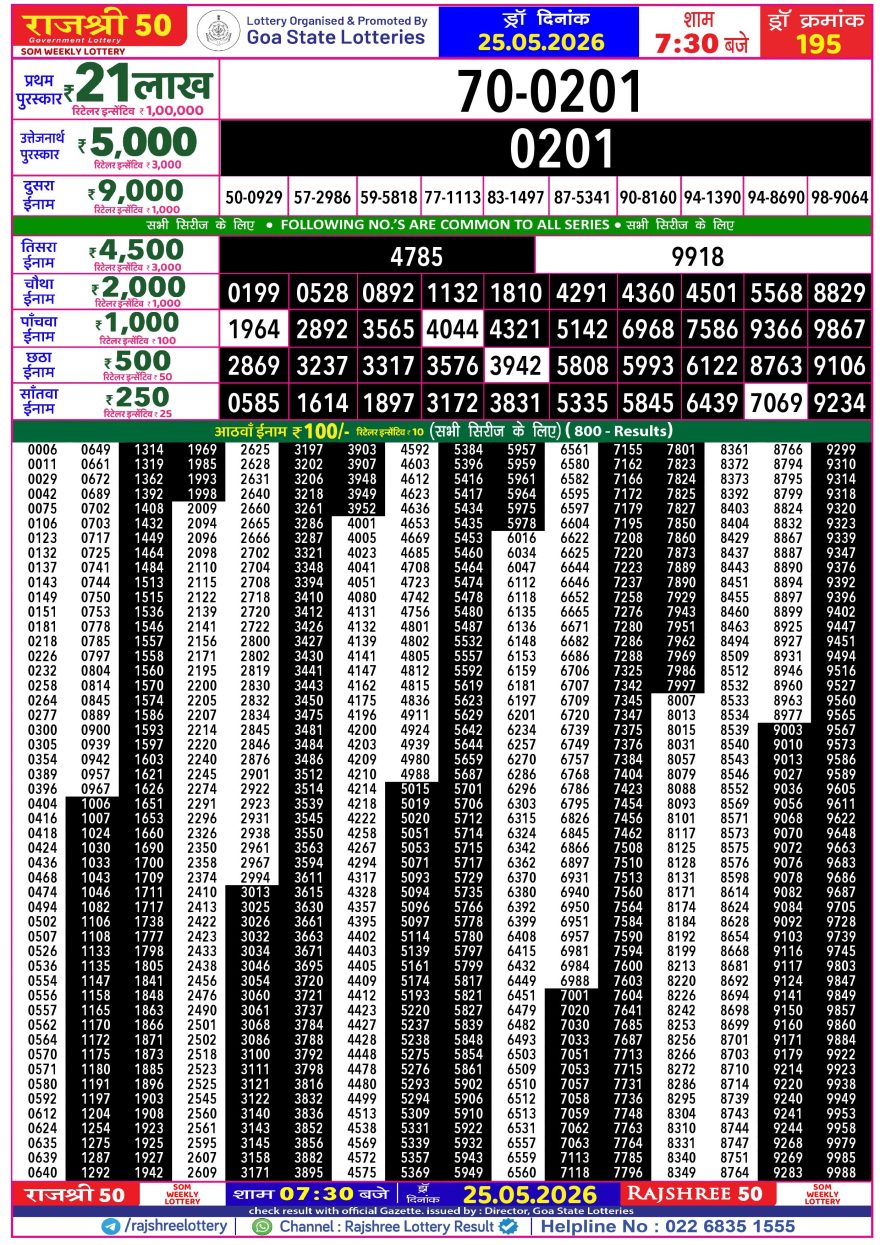Click the blue verified badge after Rajshree Lottery Result
The width and height of the screenshot is (880, 1245).
coord(508,1226)
